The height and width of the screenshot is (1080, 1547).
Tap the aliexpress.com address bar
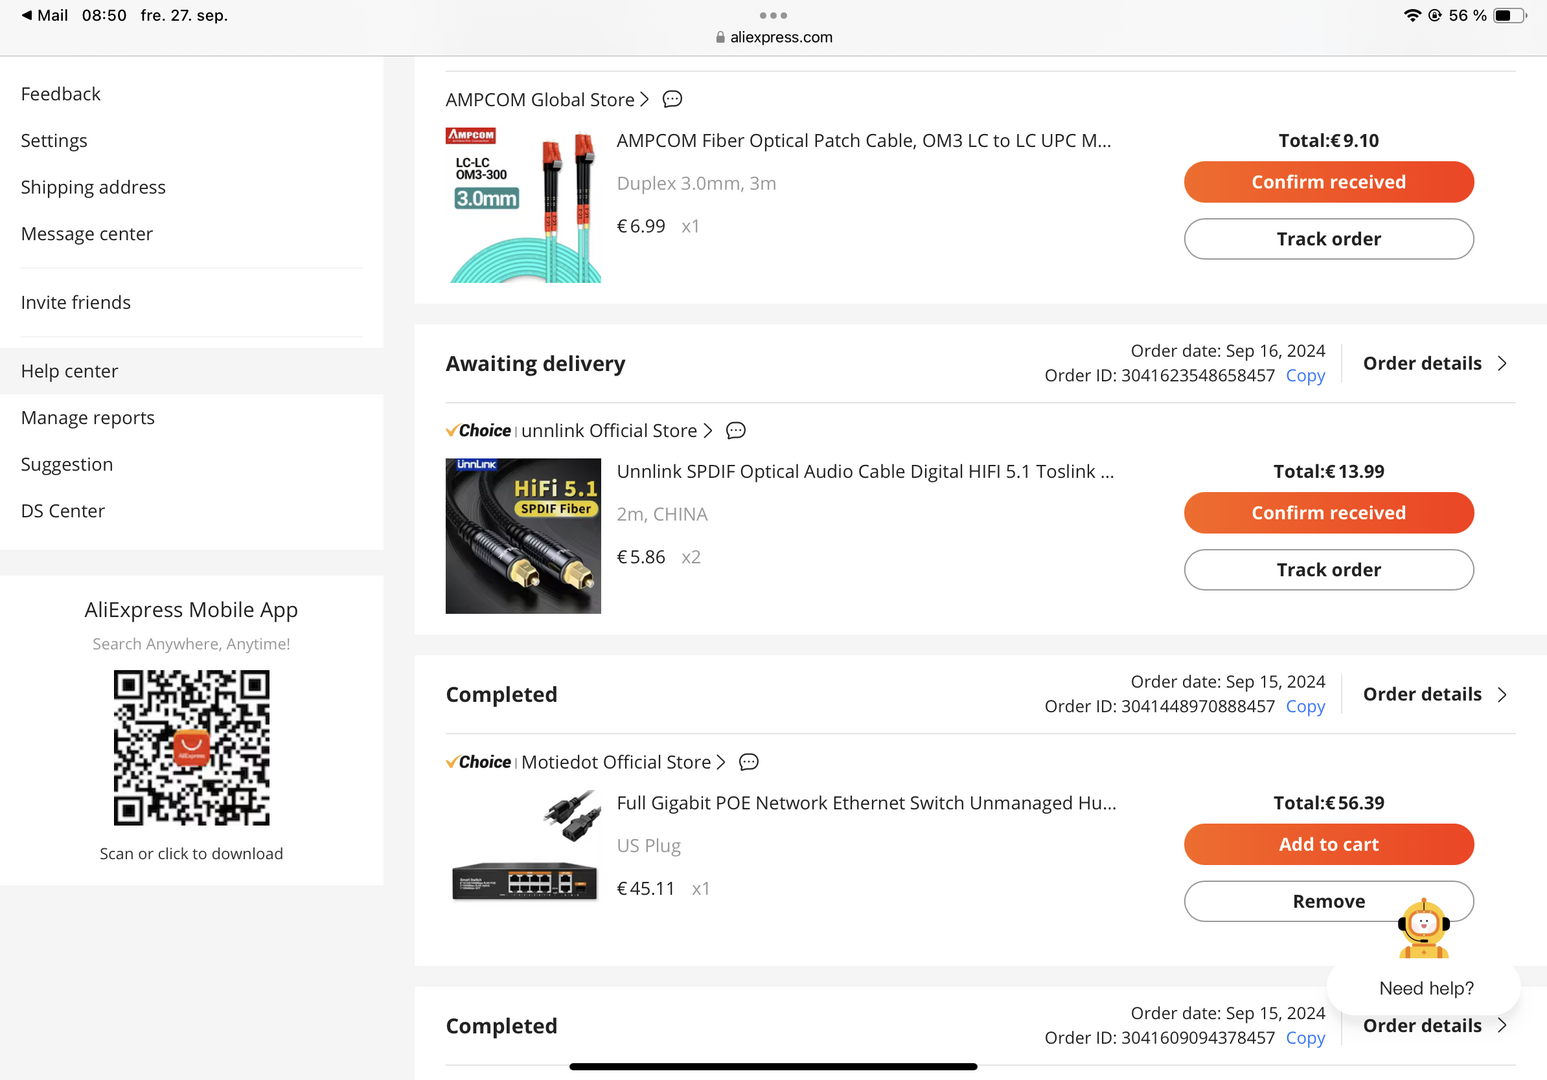click(774, 37)
